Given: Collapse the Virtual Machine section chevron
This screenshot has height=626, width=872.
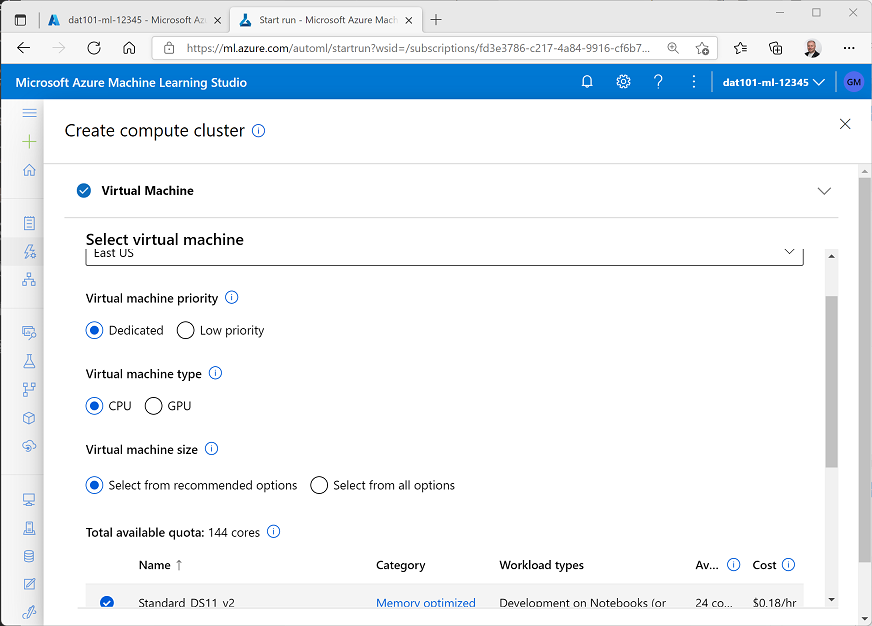Looking at the screenshot, I should 824,190.
